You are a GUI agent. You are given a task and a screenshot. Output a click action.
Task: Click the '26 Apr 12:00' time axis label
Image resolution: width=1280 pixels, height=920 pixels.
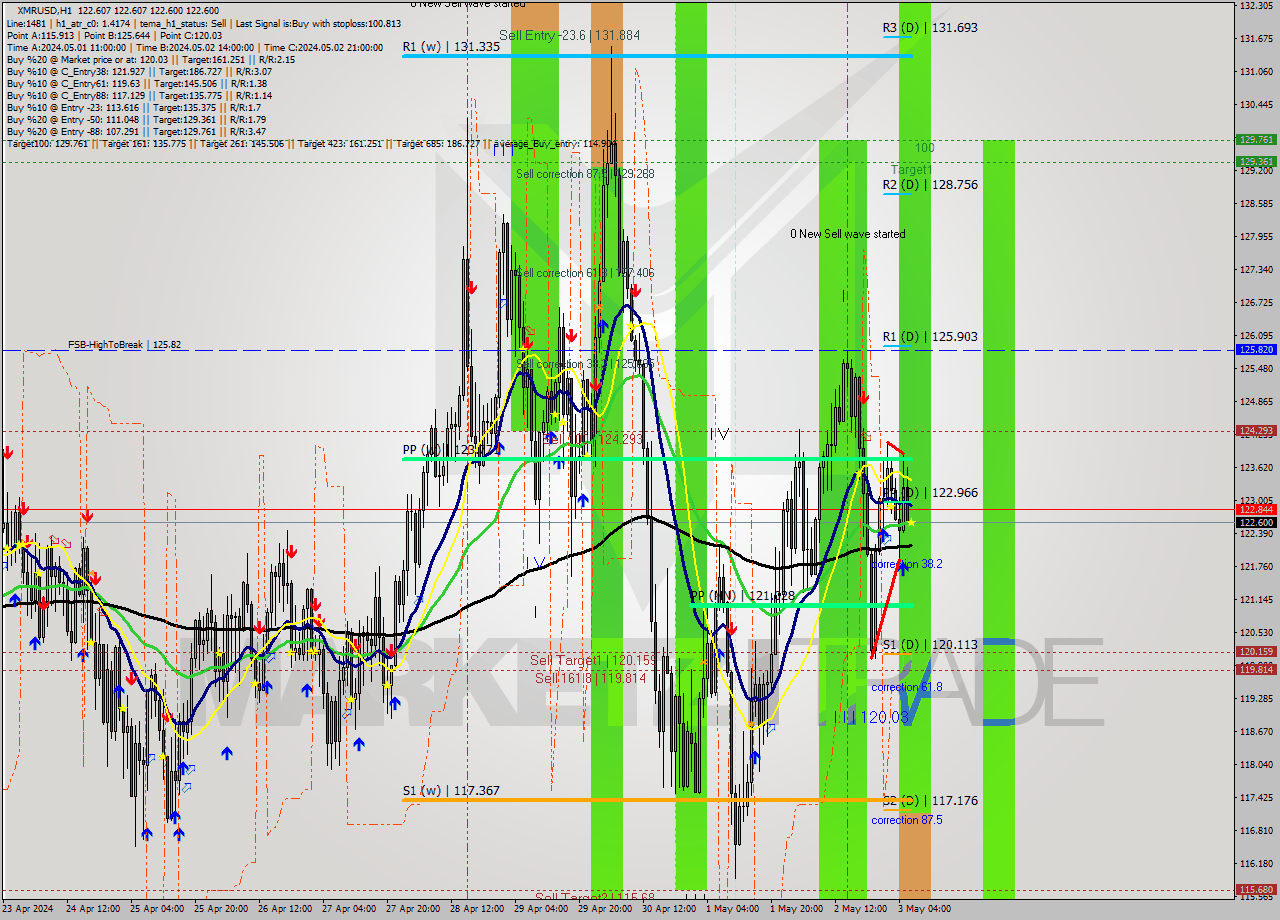[285, 909]
